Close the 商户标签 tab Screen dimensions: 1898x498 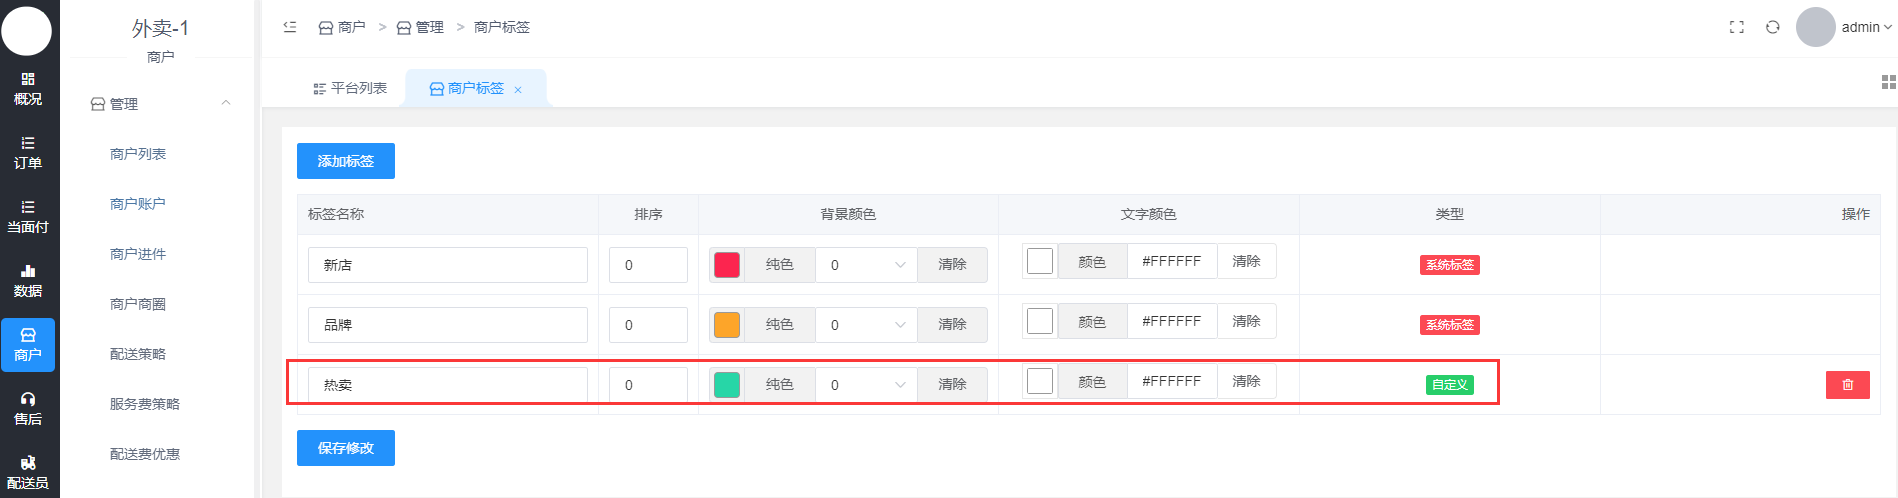(518, 90)
